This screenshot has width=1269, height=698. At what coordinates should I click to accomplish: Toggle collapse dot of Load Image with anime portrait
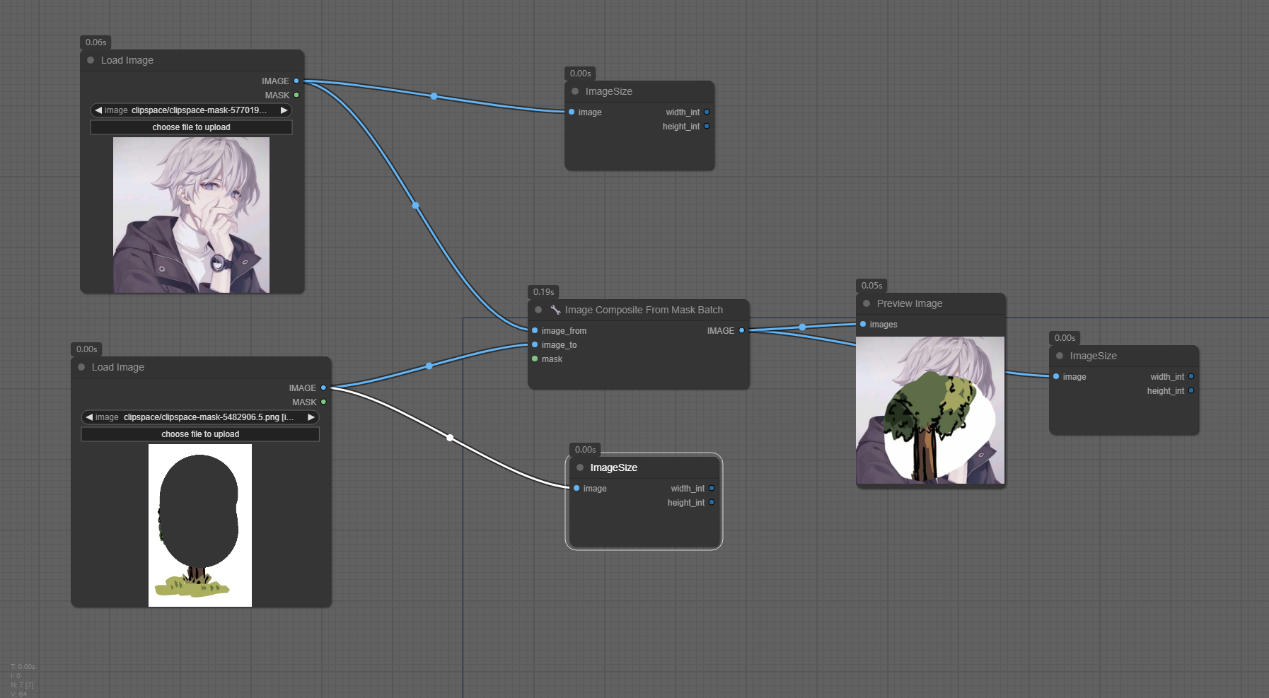[x=90, y=61]
